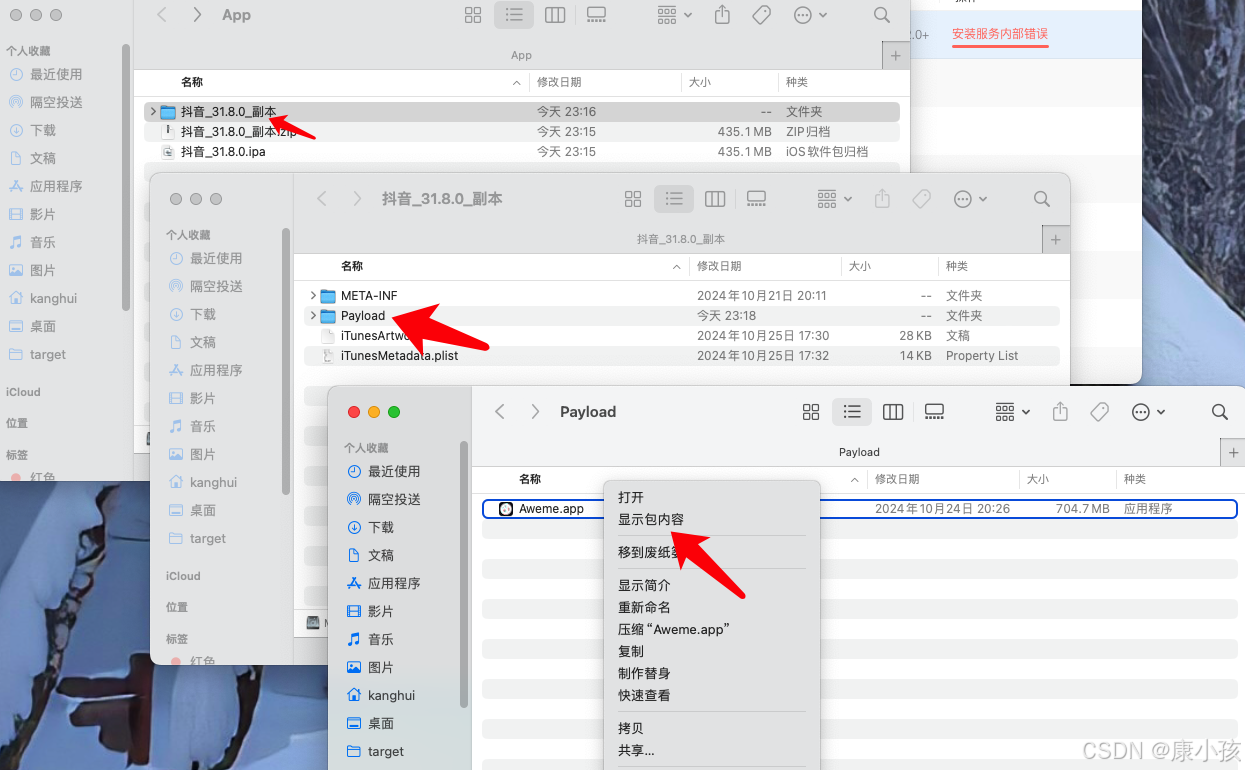Viewport: 1245px width, 770px height.
Task: Click share icon in Payload window
Action: click(x=1061, y=412)
